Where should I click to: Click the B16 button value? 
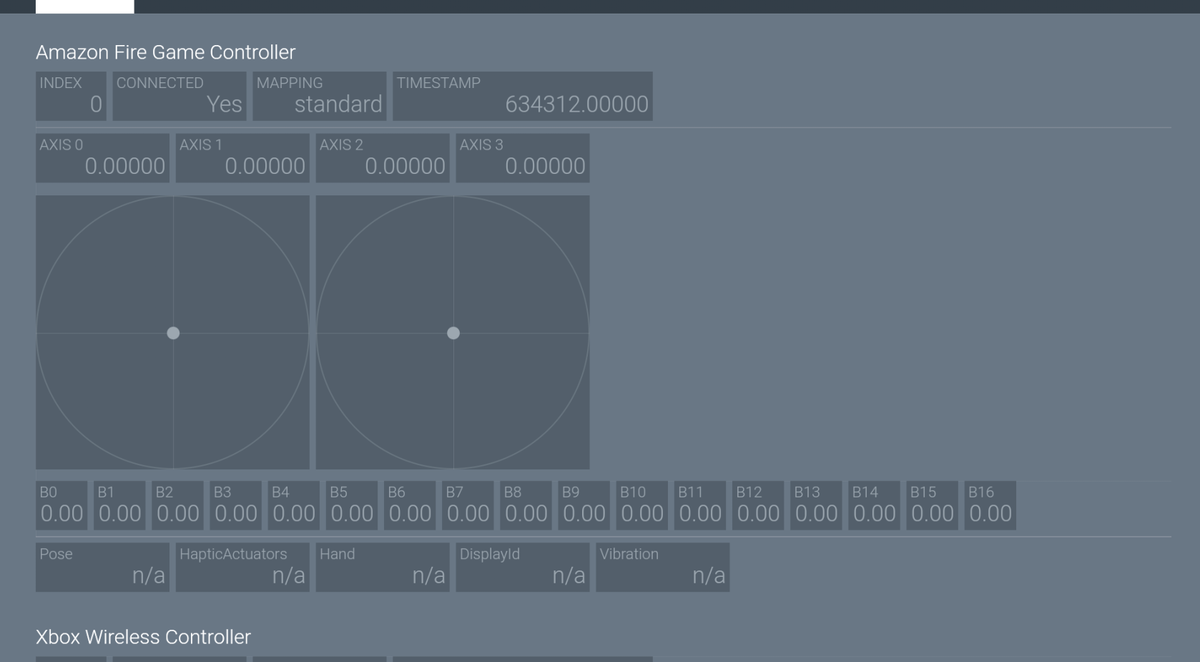[990, 505]
